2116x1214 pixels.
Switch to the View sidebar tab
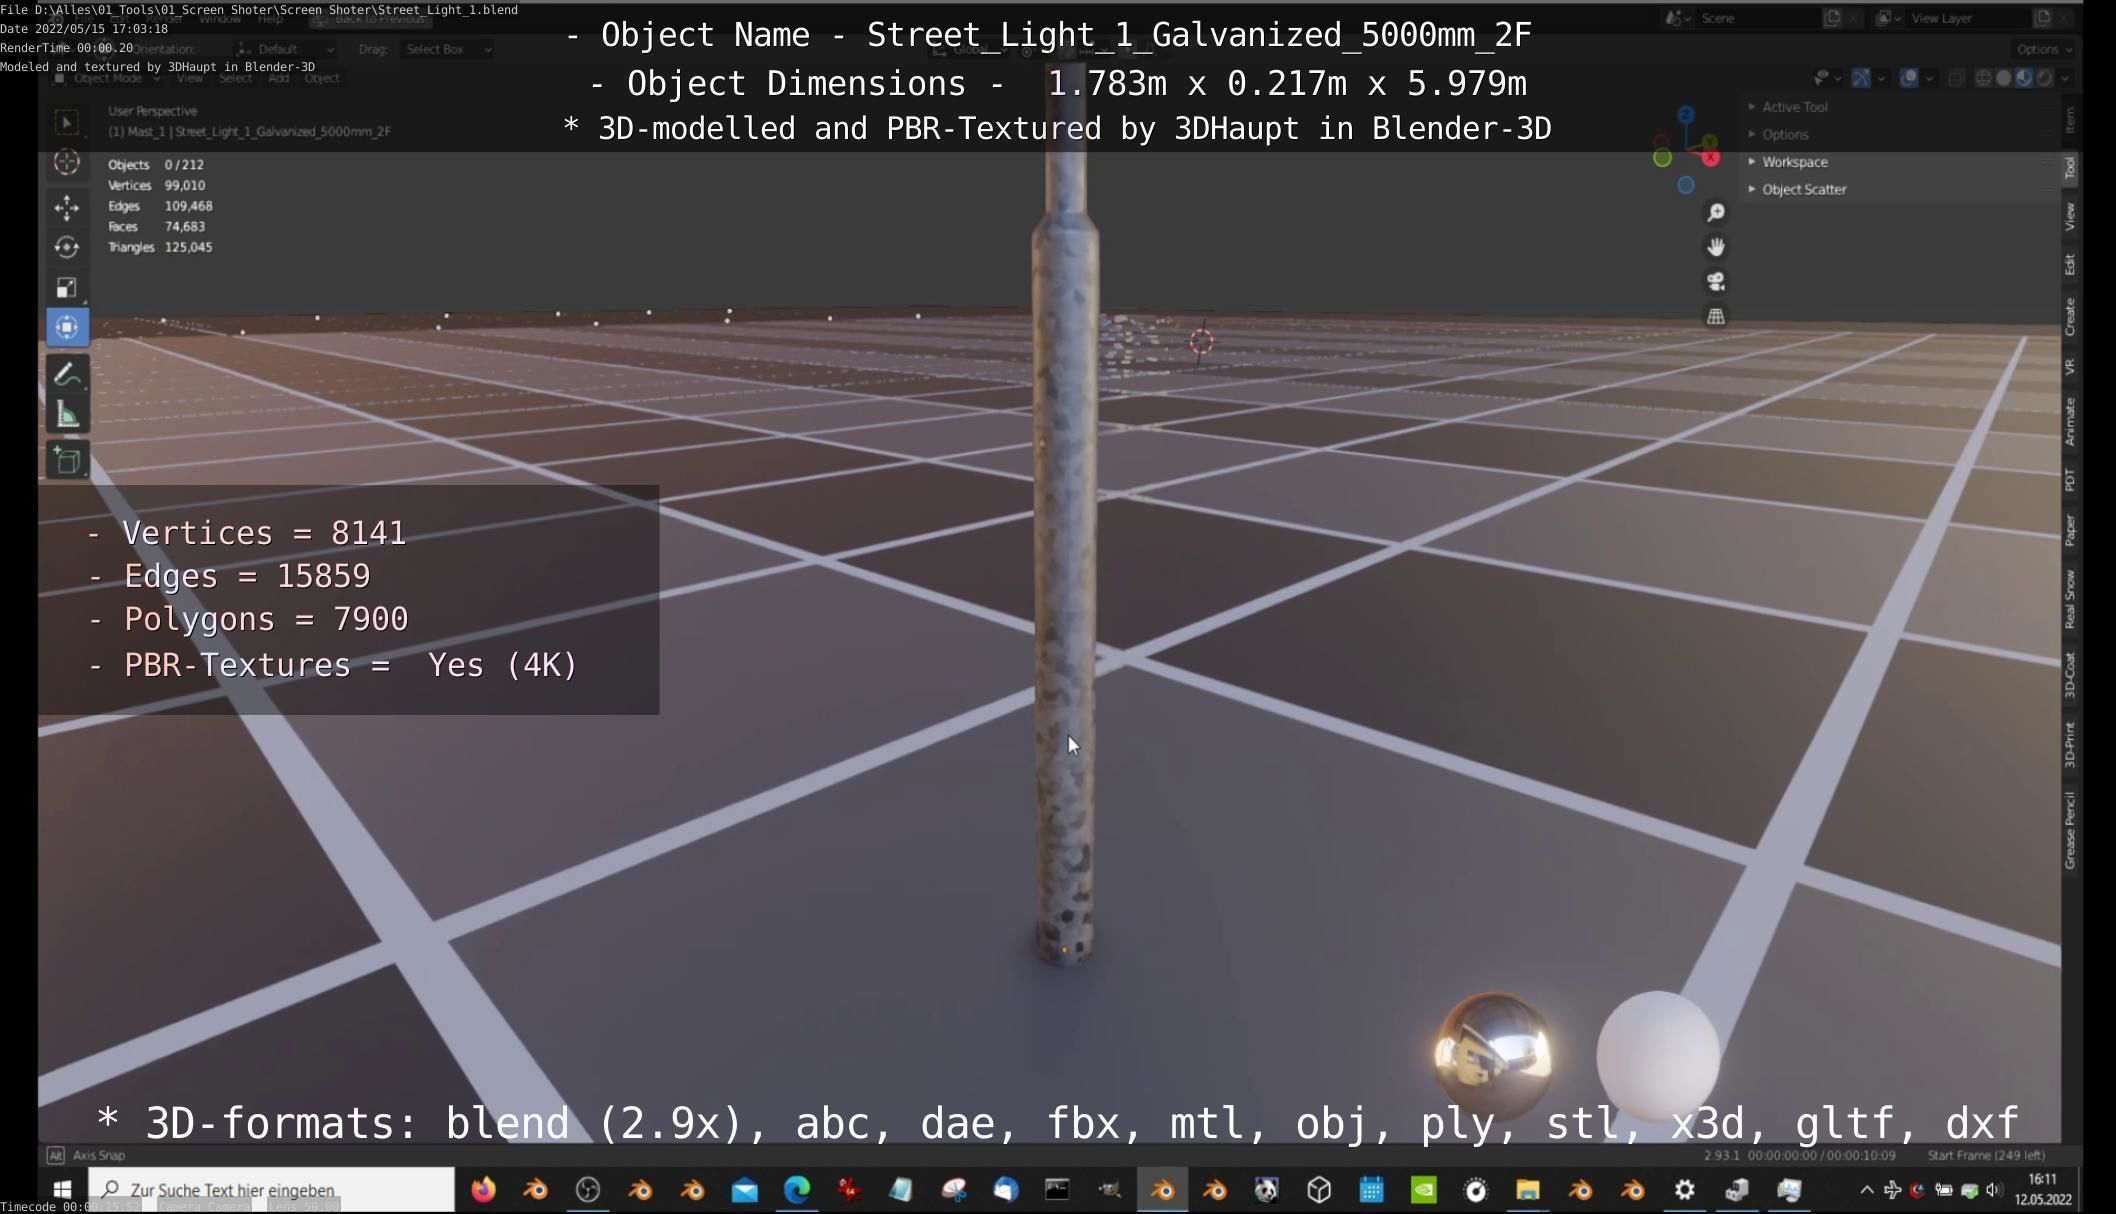tap(2071, 216)
